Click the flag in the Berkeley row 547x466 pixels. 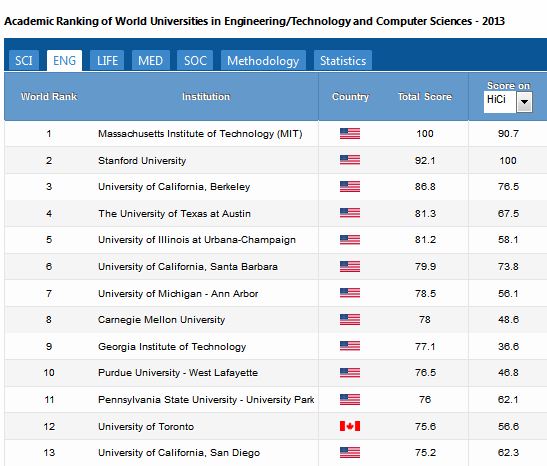pyautogui.click(x=350, y=187)
